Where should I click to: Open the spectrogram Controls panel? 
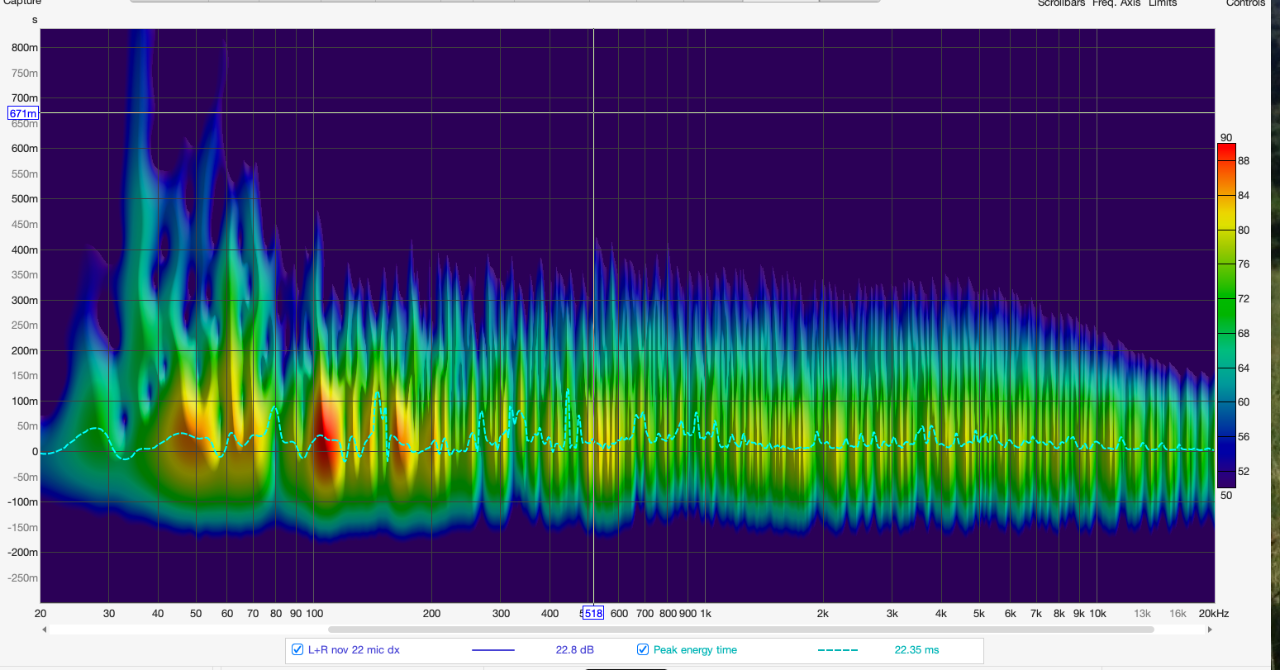click(1245, 4)
